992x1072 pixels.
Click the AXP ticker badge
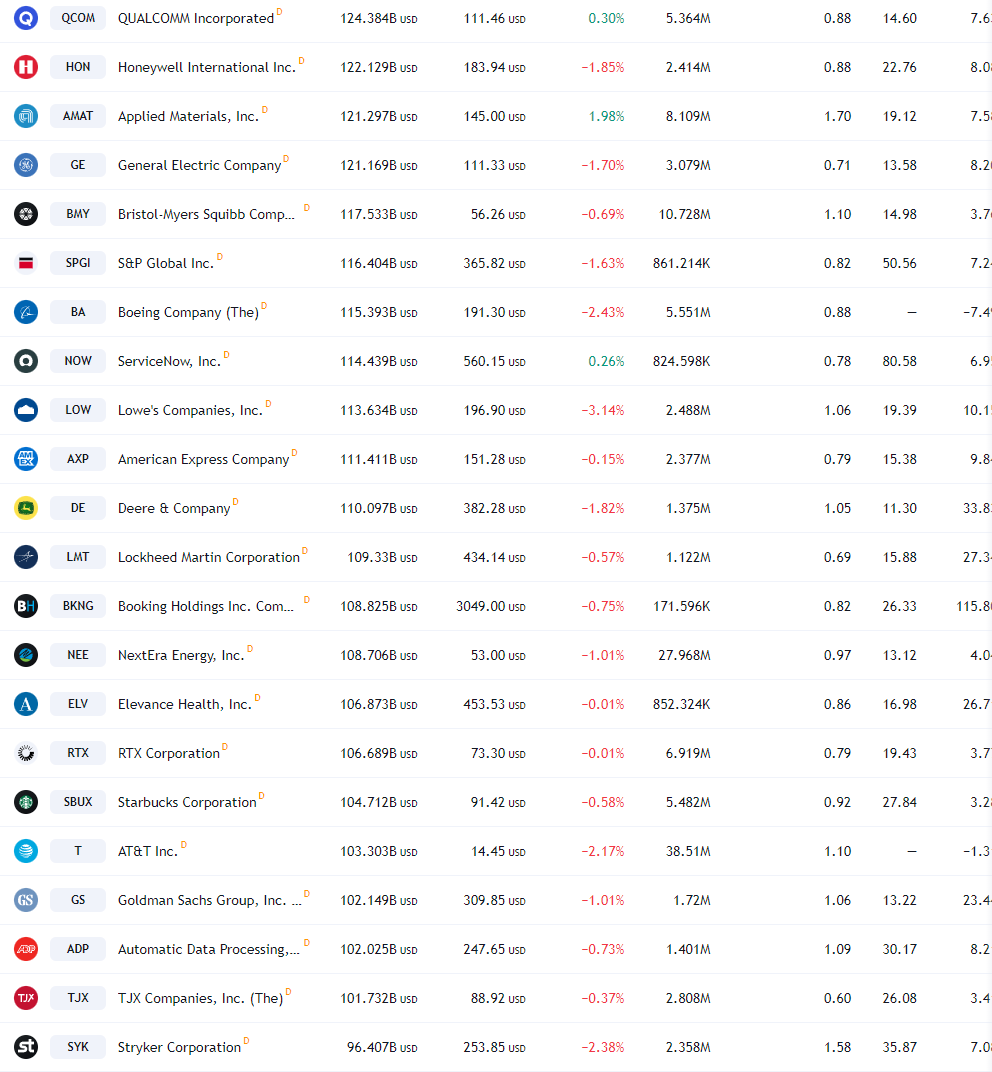(78, 459)
